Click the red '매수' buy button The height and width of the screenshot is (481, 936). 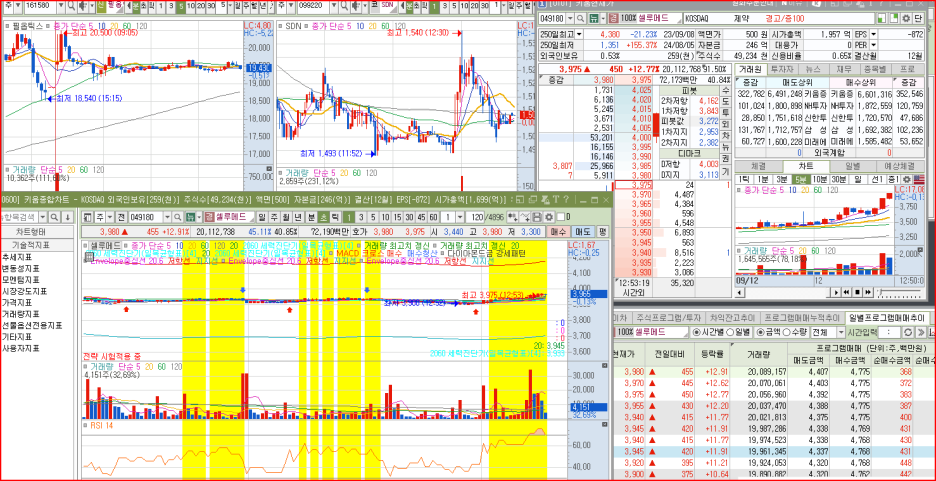(558, 232)
